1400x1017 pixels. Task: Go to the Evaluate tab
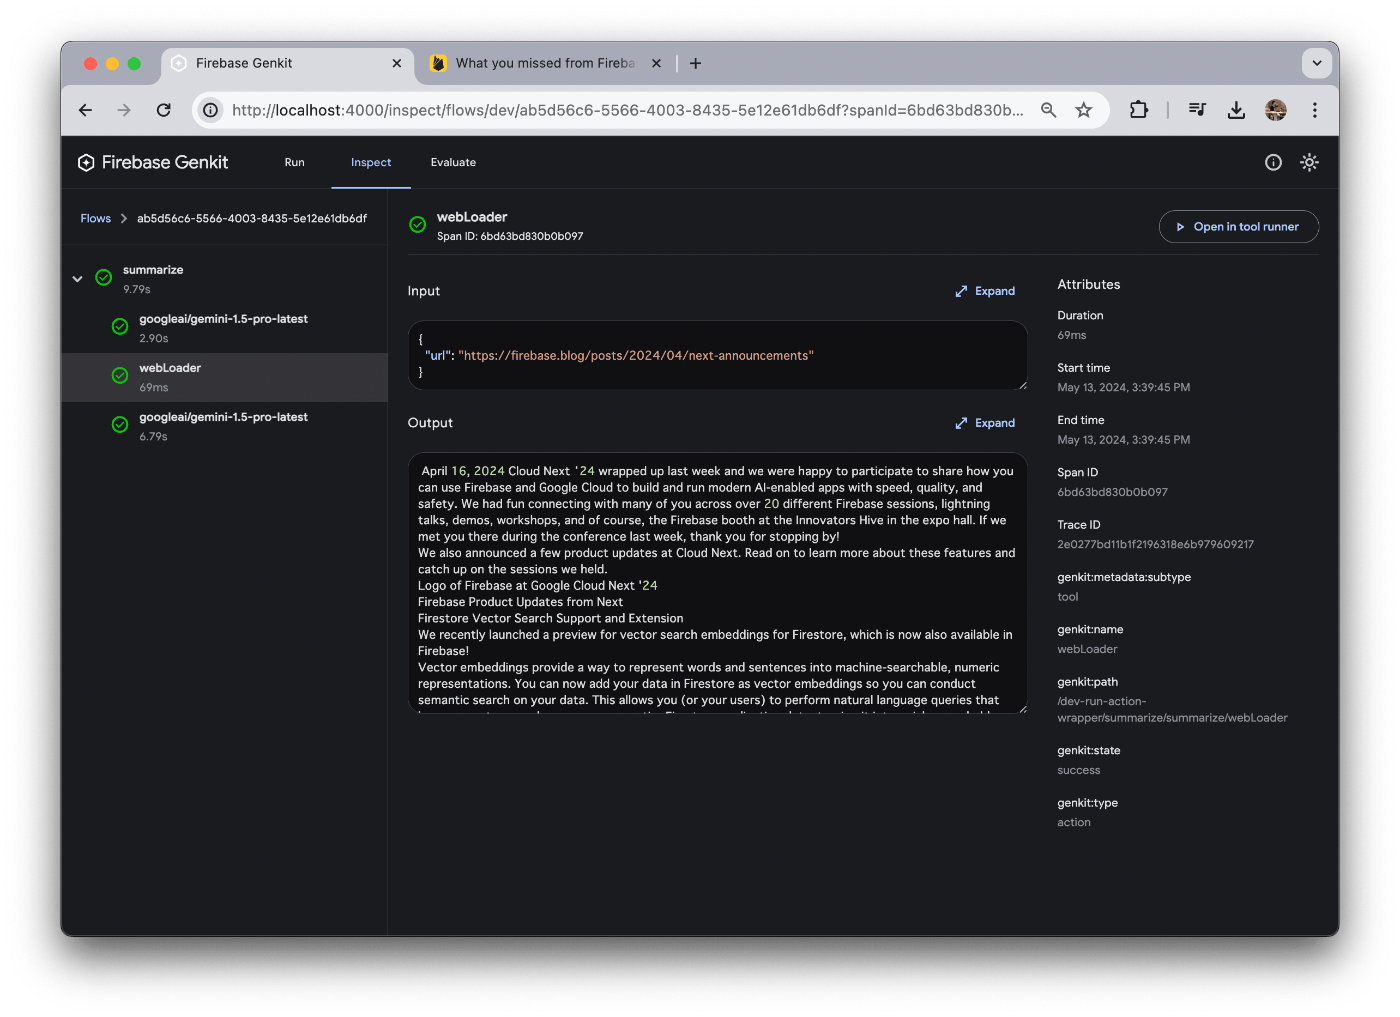click(x=453, y=162)
